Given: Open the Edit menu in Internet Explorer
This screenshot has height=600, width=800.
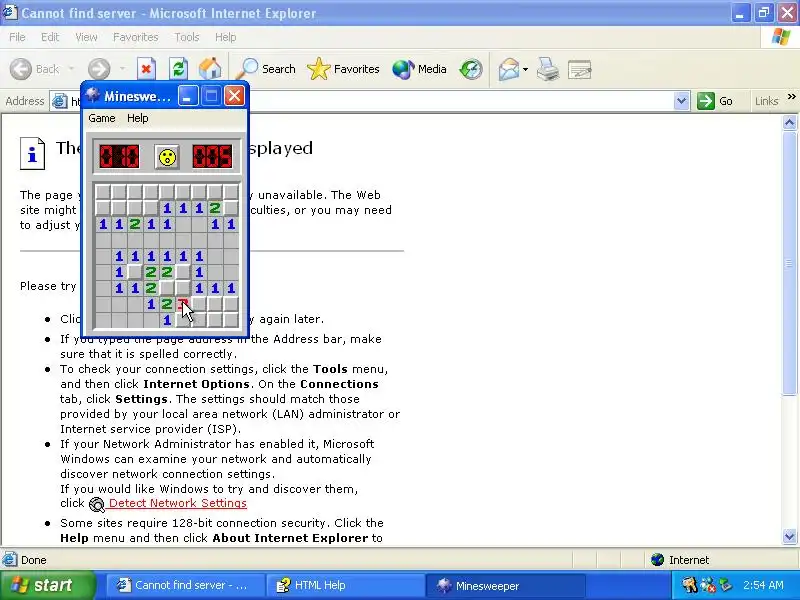Looking at the screenshot, I should 49,37.
